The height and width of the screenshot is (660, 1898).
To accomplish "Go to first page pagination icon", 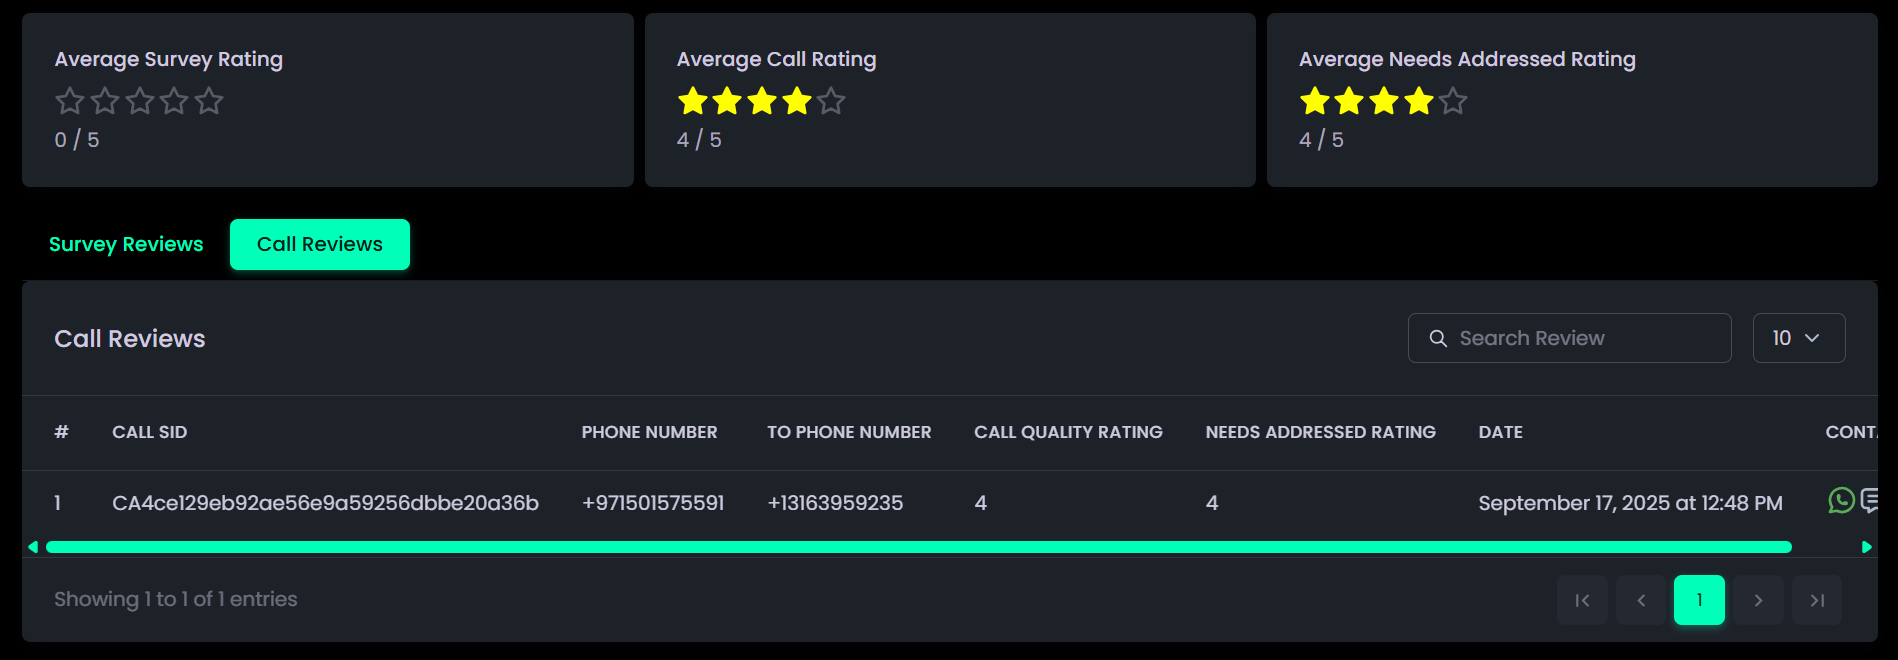I will pyautogui.click(x=1582, y=600).
